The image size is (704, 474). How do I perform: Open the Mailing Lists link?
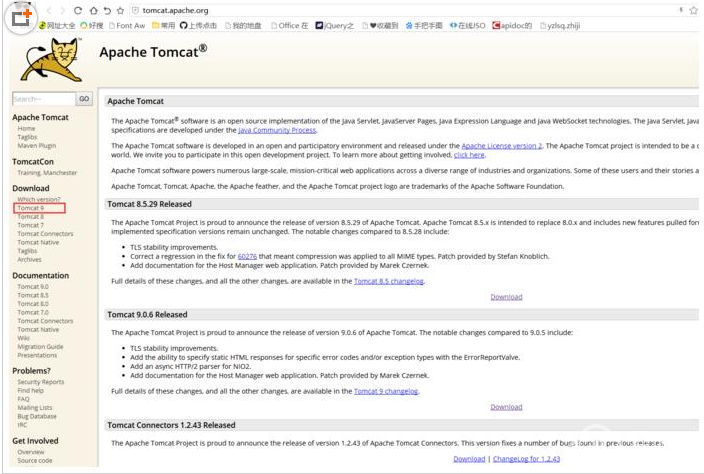[35, 408]
